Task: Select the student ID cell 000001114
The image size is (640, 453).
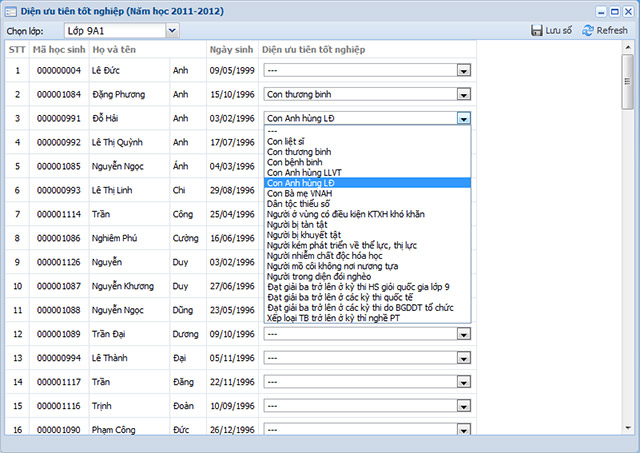Action: coord(58,214)
